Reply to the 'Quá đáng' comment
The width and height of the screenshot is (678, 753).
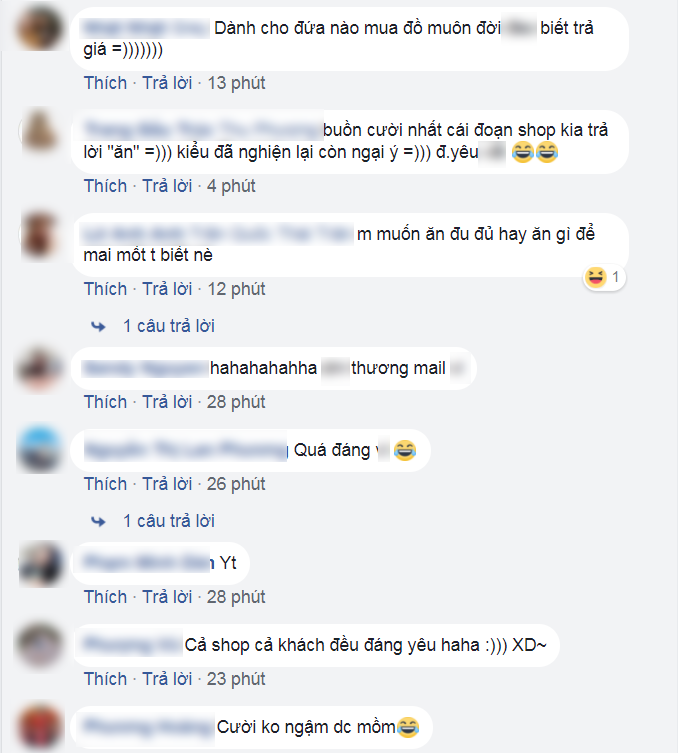pos(167,484)
